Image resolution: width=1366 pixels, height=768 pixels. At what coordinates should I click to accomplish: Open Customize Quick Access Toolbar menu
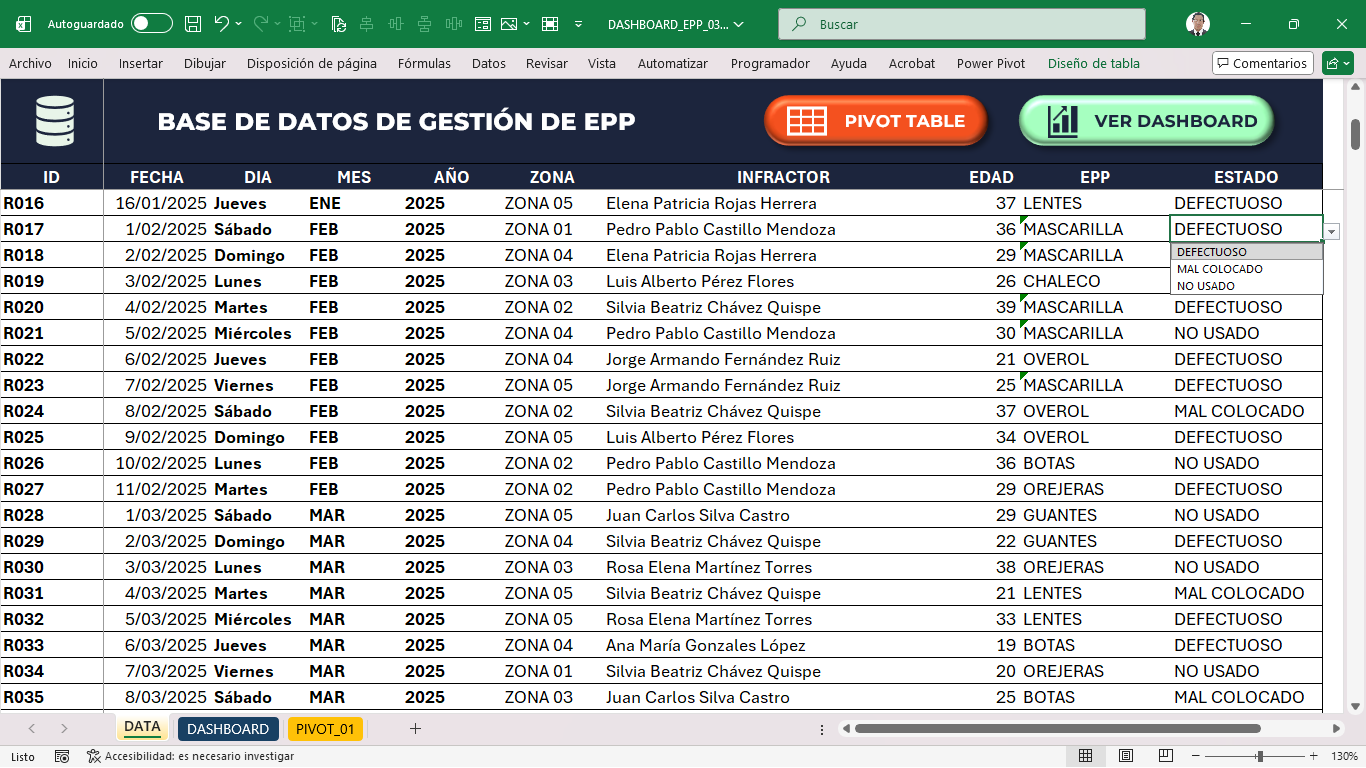[x=577, y=24]
